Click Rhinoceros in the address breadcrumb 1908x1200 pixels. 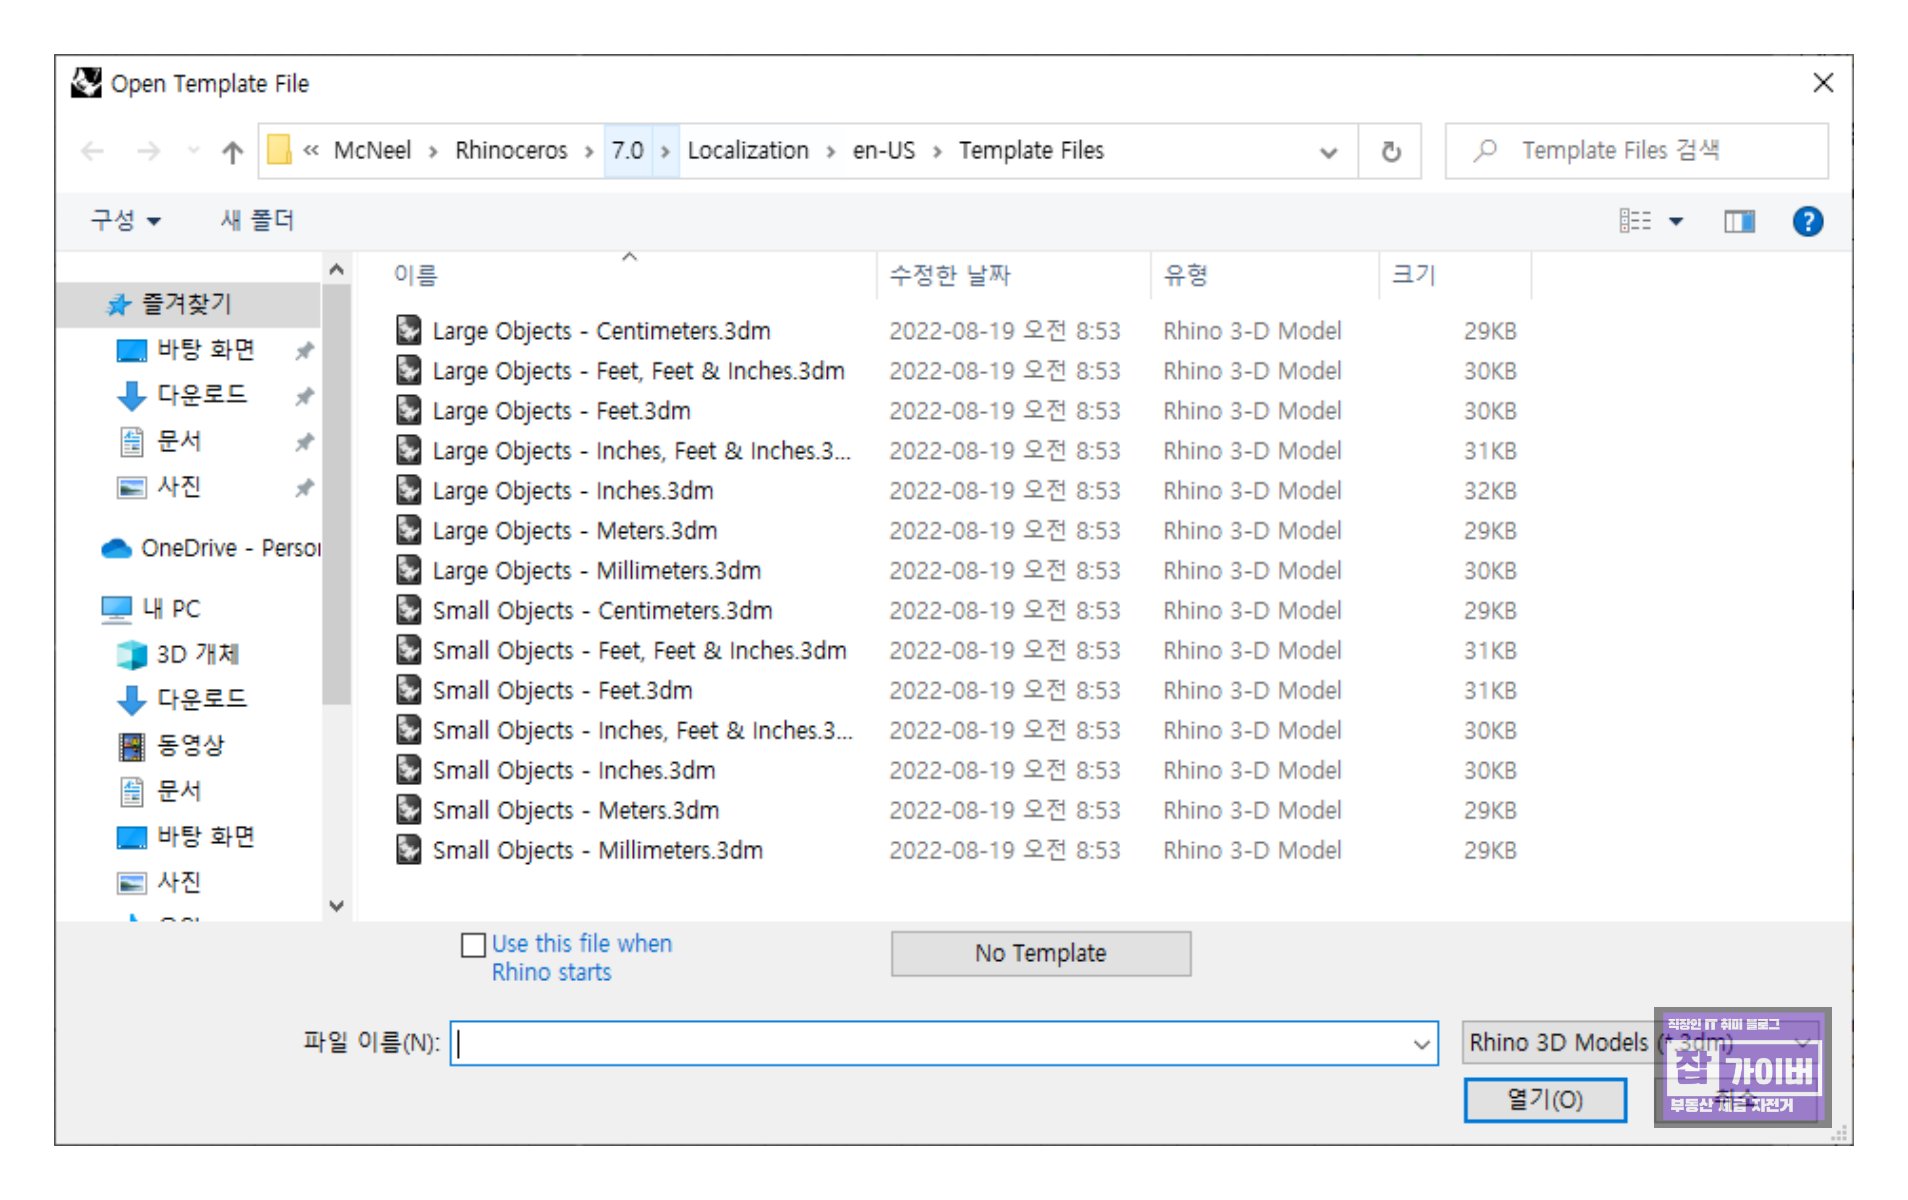point(511,151)
